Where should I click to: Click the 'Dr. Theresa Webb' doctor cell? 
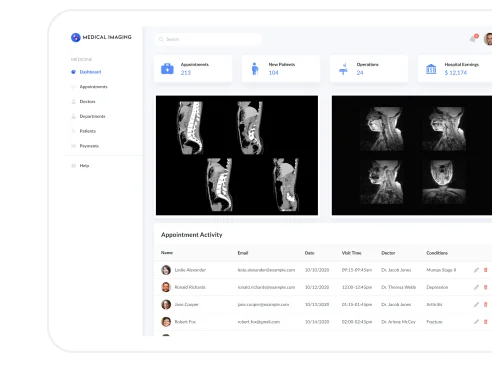398,287
